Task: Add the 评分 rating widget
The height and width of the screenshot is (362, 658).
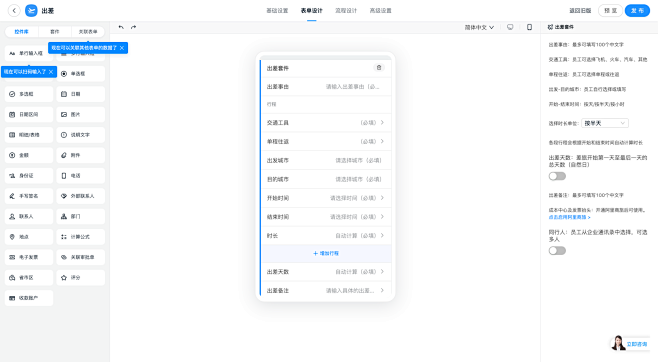Action: 81,278
